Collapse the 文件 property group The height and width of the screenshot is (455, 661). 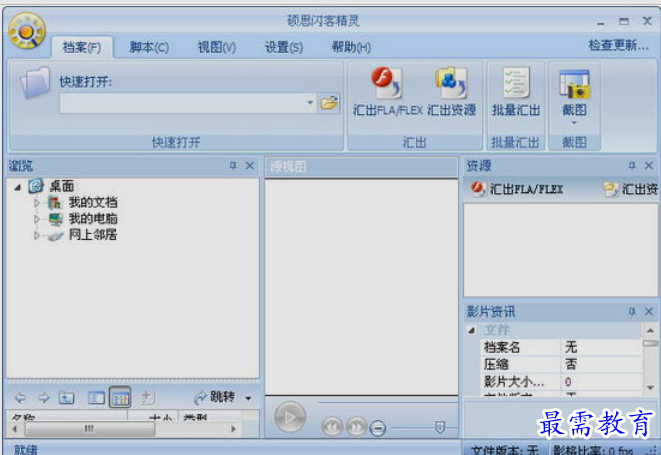click(472, 331)
